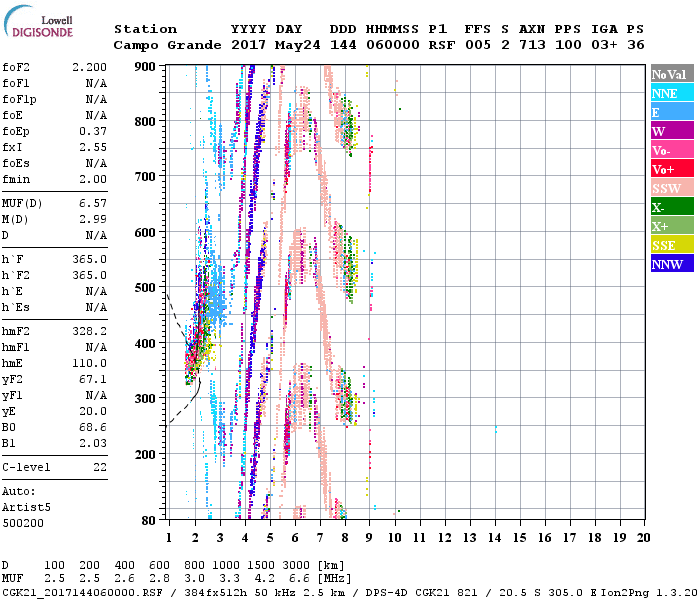Select the yellow SSE legend swatch
Image resolution: width=700 pixels, height=600 pixels.
coord(669,245)
